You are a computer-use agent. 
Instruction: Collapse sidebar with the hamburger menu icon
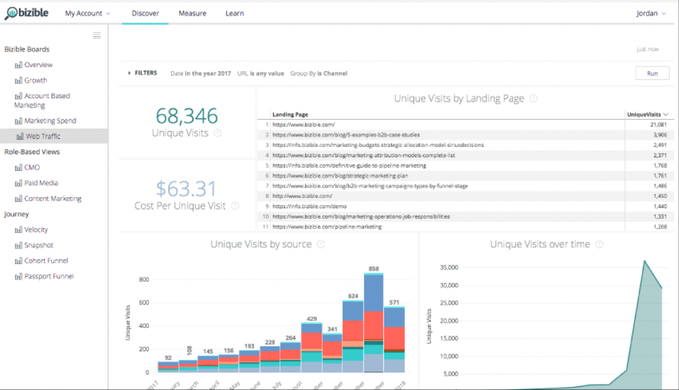click(97, 35)
